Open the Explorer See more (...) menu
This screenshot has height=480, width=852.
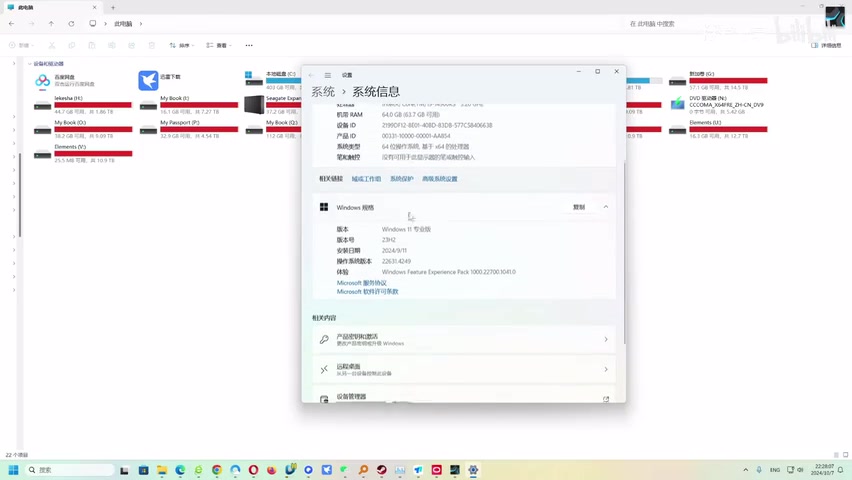click(249, 46)
